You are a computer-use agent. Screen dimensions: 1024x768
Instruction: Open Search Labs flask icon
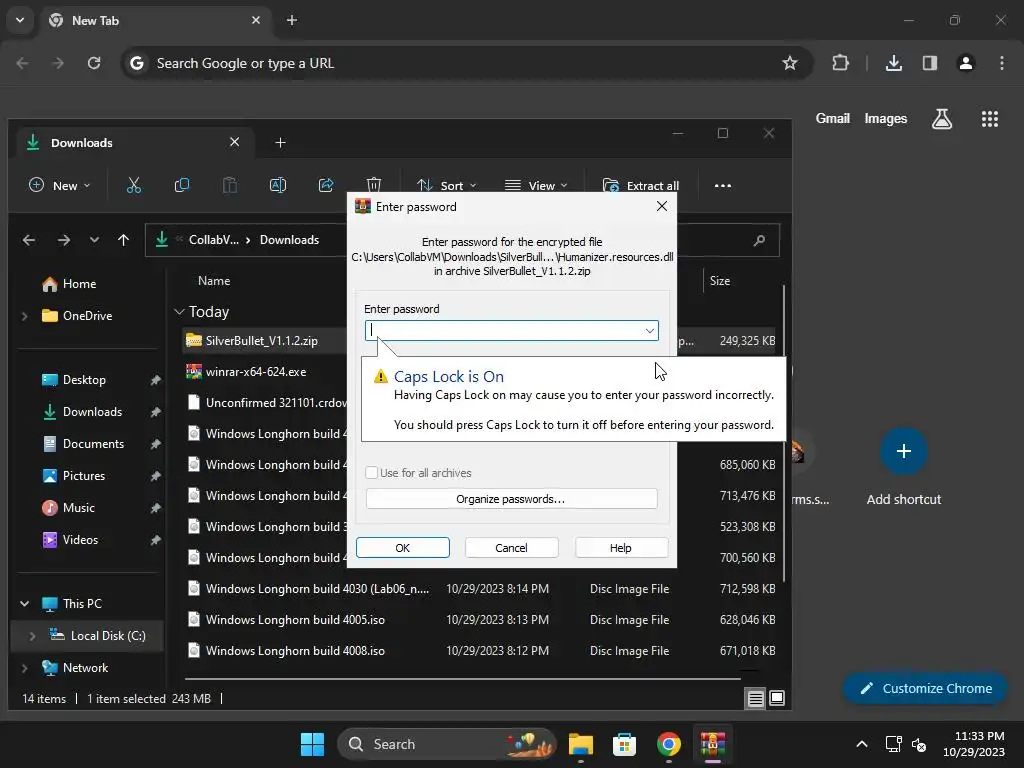942,119
